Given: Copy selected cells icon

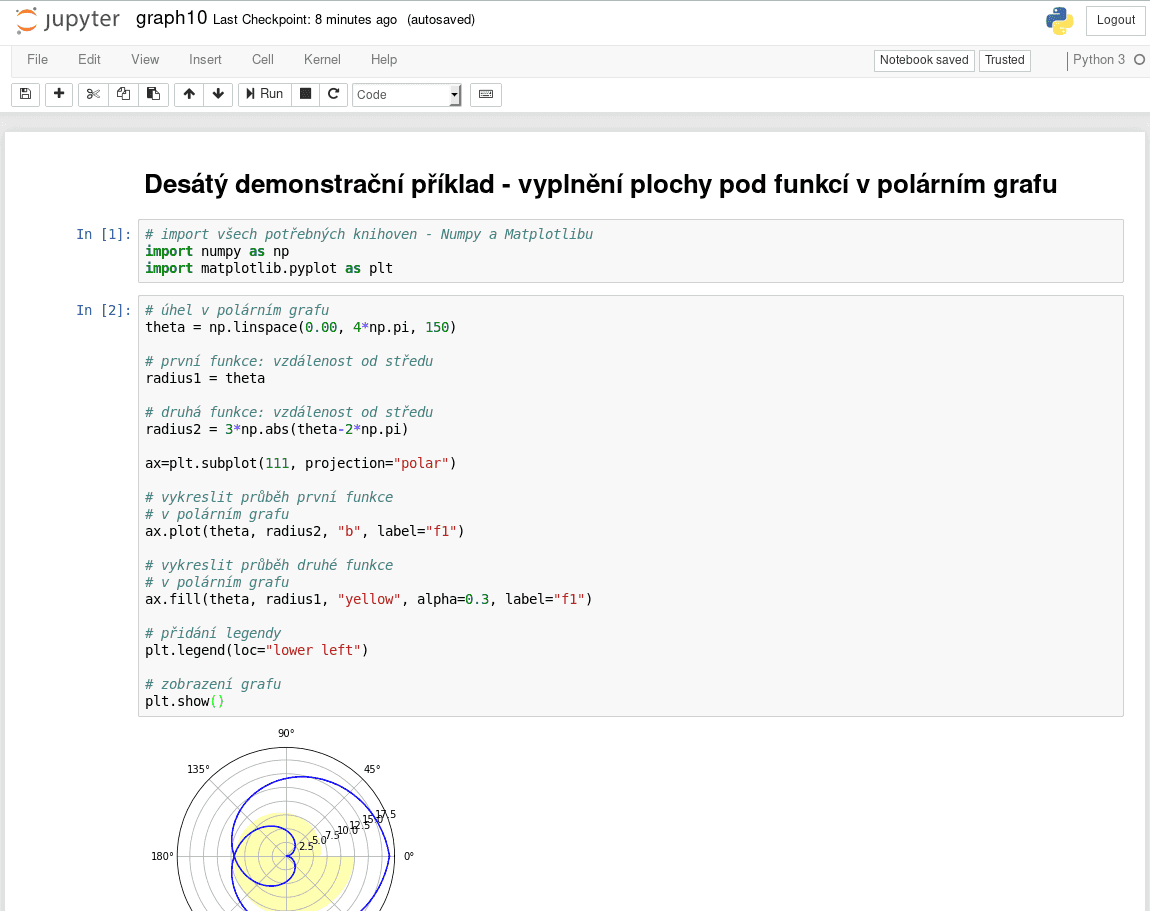Looking at the screenshot, I should tap(123, 94).
